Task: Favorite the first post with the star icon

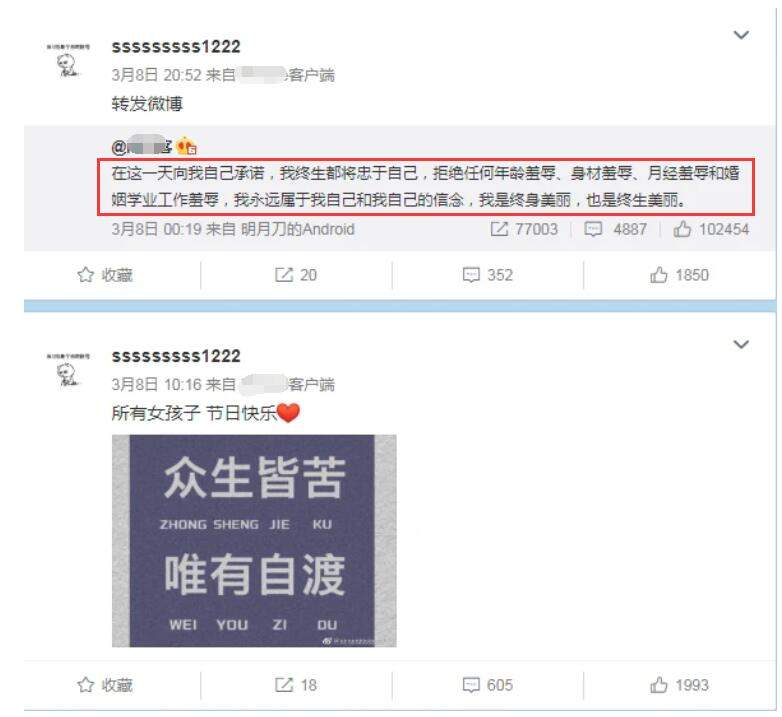Action: point(105,275)
